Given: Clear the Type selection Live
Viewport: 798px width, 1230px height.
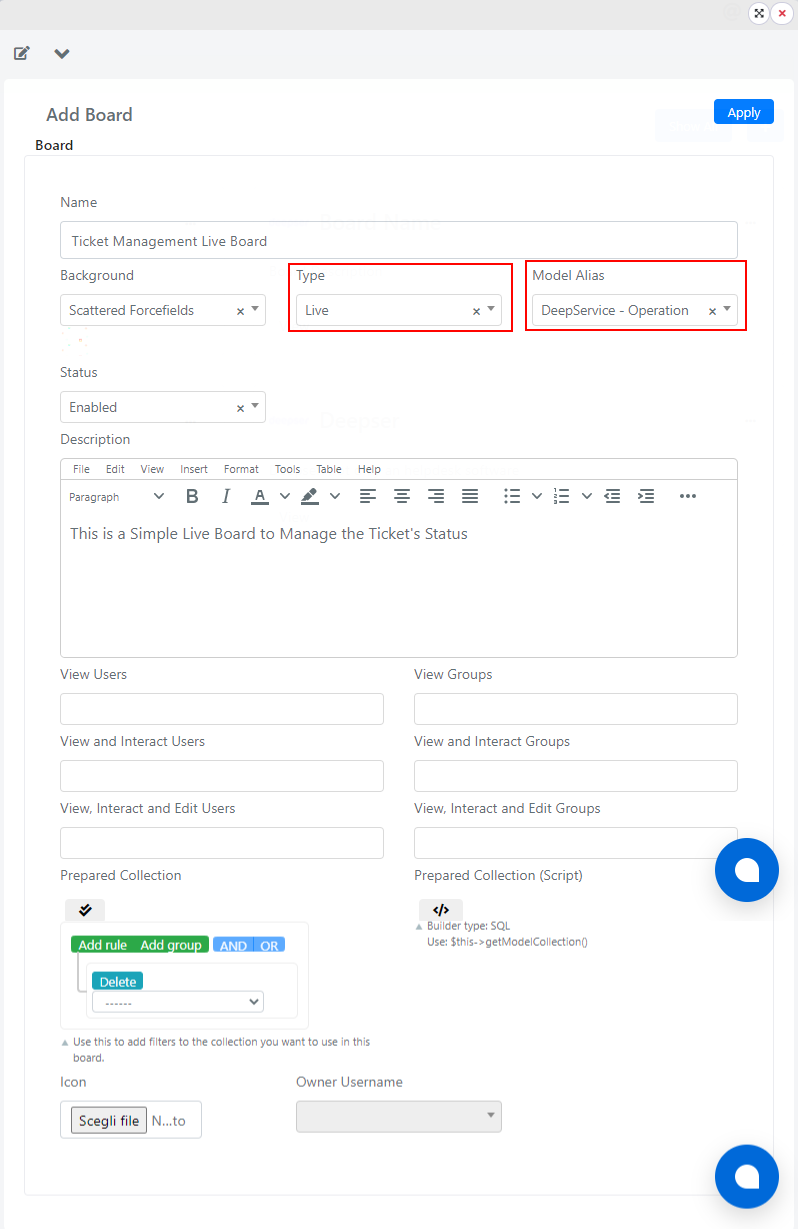Looking at the screenshot, I should [476, 311].
